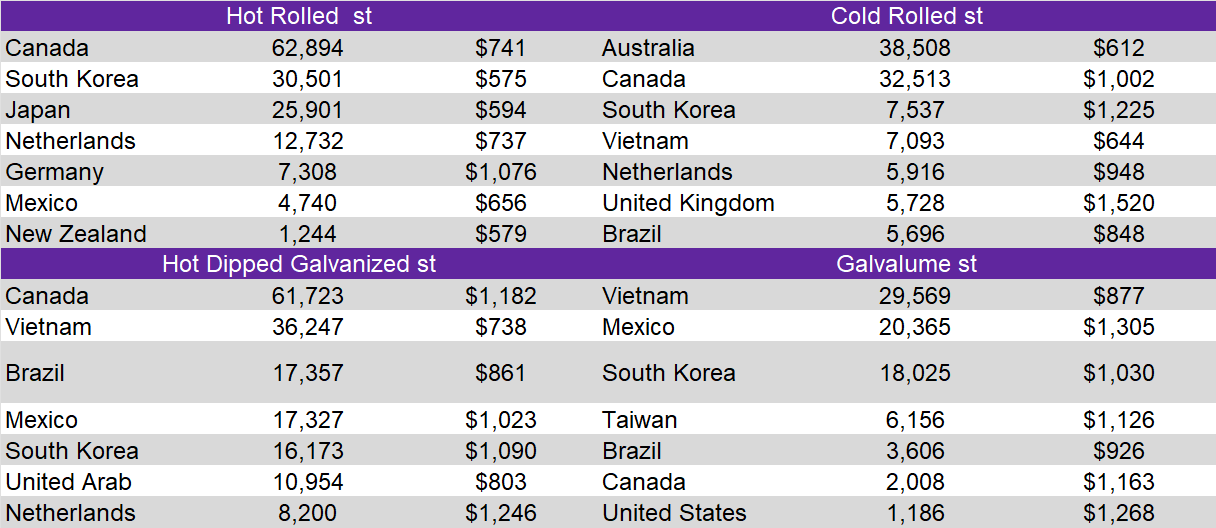1216x528 pixels.
Task: Click the Japan country cell
Action: [38, 110]
